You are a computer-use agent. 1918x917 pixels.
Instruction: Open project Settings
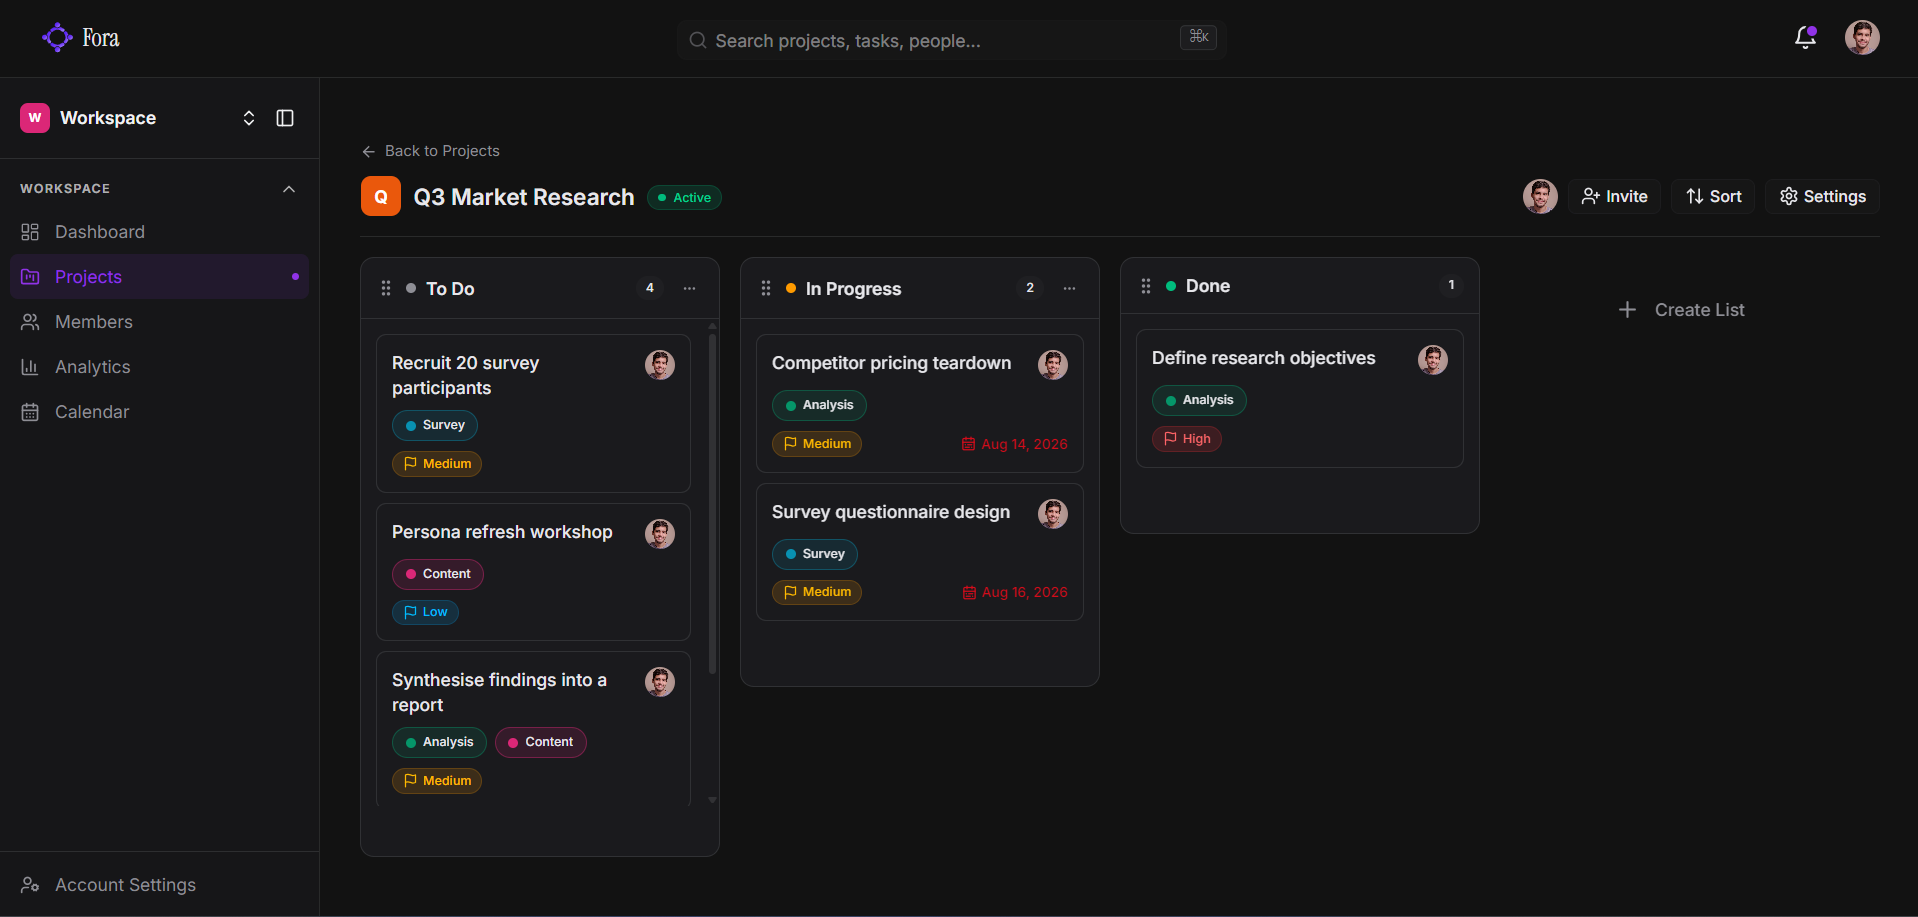[x=1822, y=197]
